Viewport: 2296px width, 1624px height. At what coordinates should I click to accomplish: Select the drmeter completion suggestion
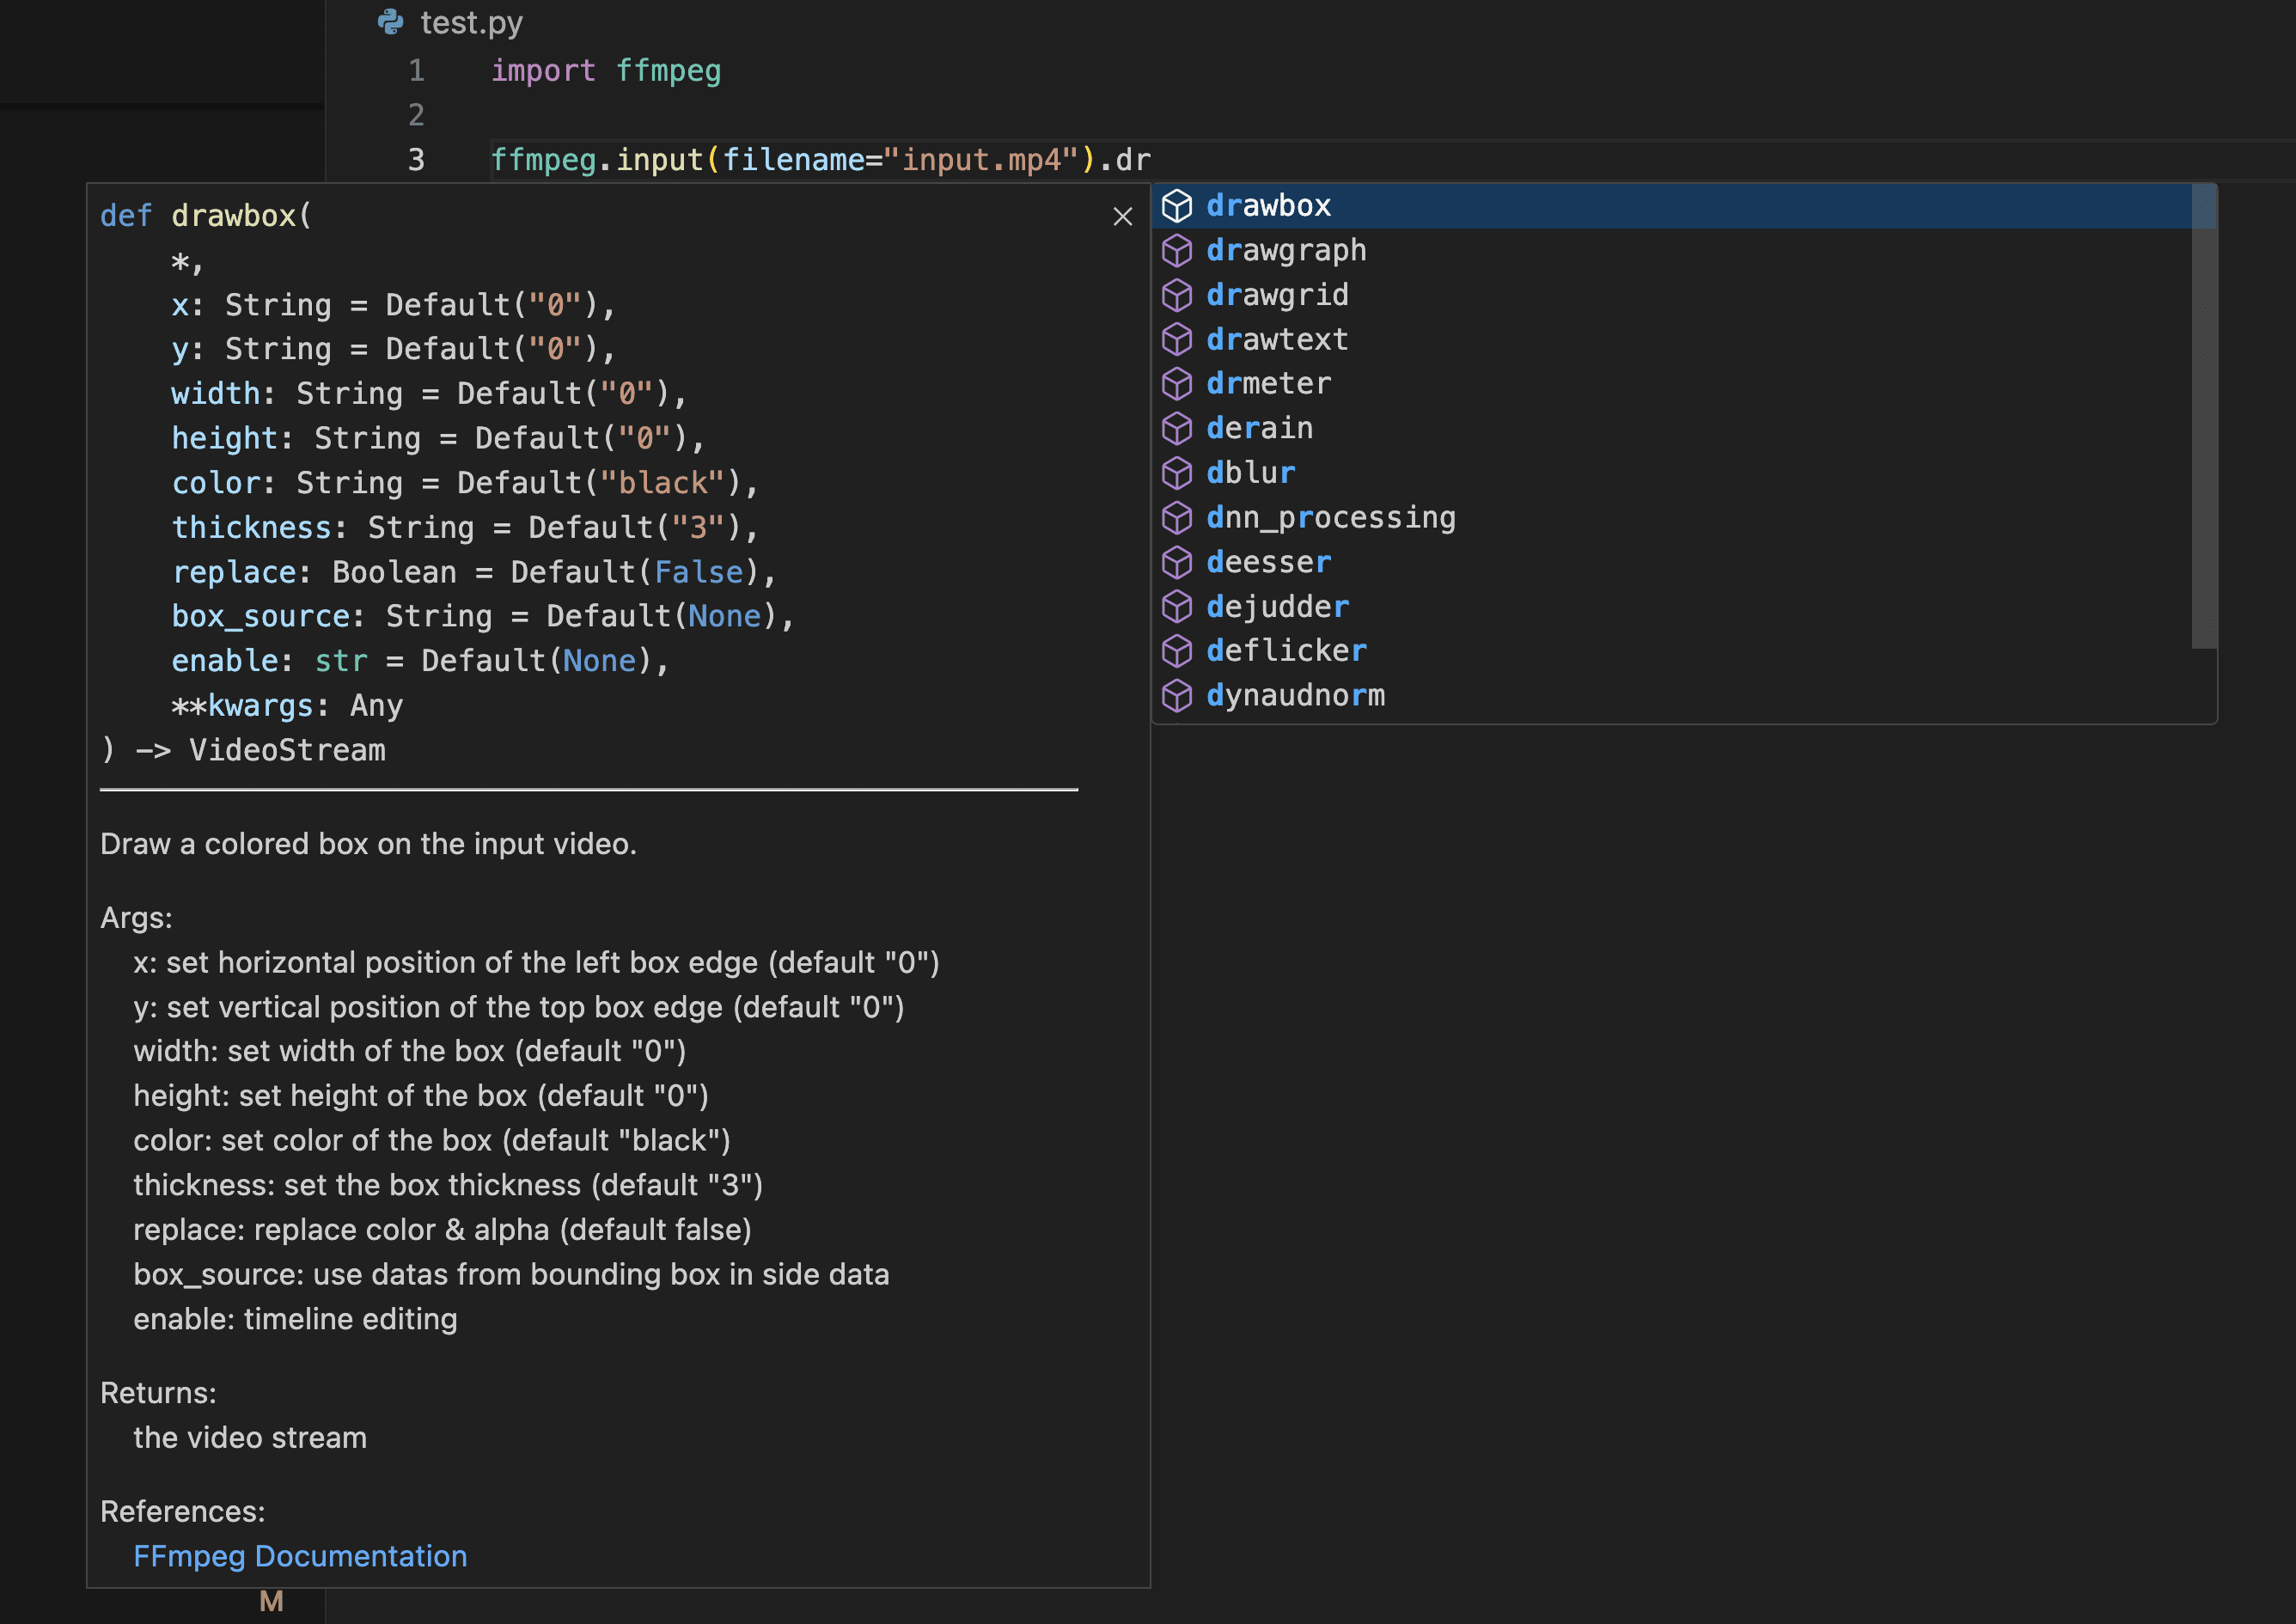pos(1267,383)
